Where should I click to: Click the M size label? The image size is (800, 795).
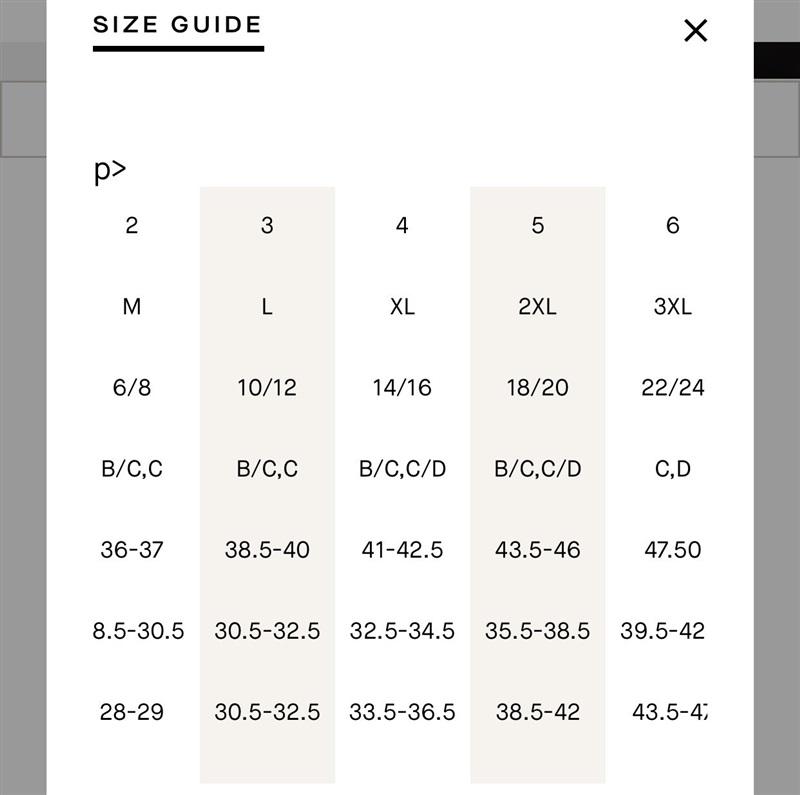coord(132,307)
